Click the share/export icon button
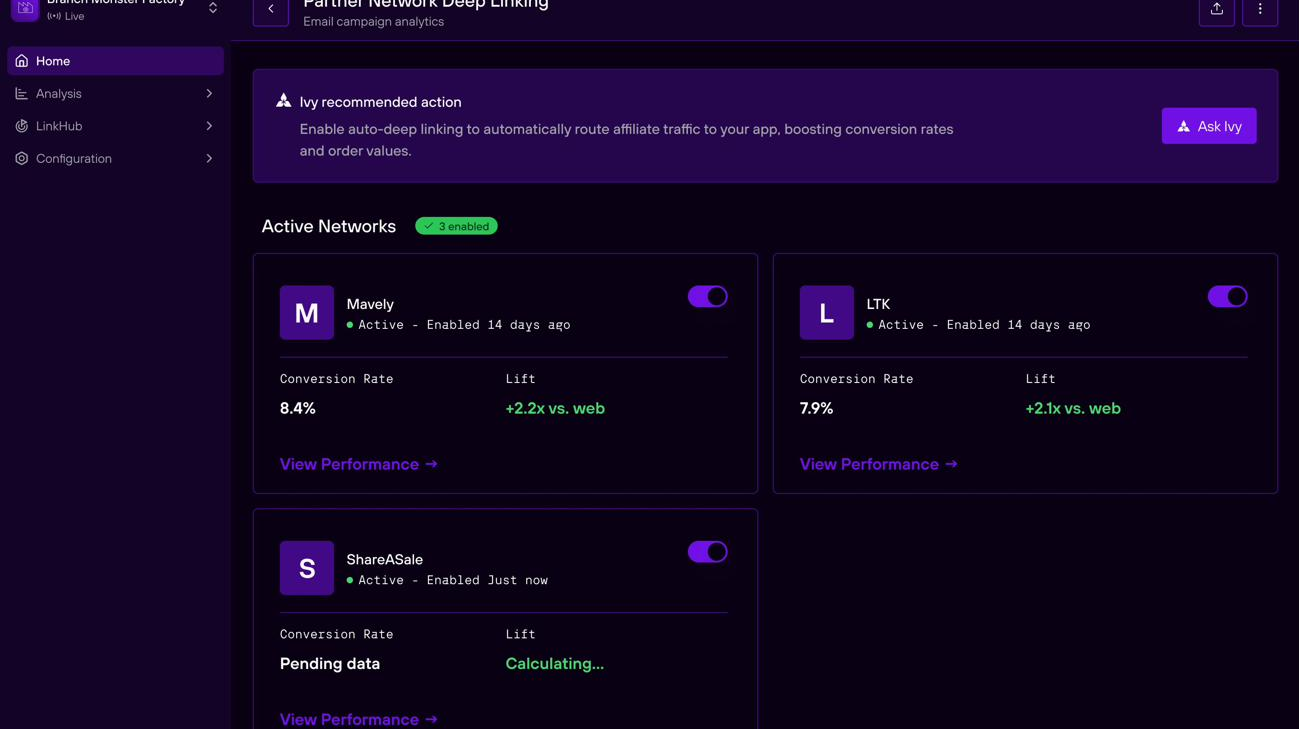Viewport: 1299px width, 729px height. tap(1216, 9)
